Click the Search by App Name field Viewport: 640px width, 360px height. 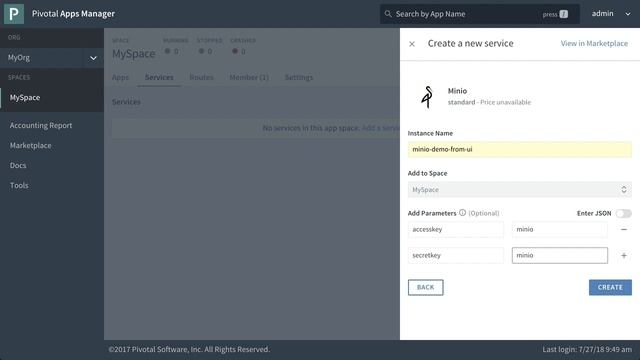click(x=480, y=14)
